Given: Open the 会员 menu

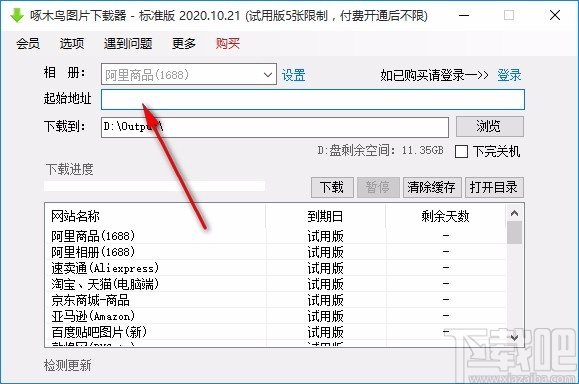Looking at the screenshot, I should (28, 44).
